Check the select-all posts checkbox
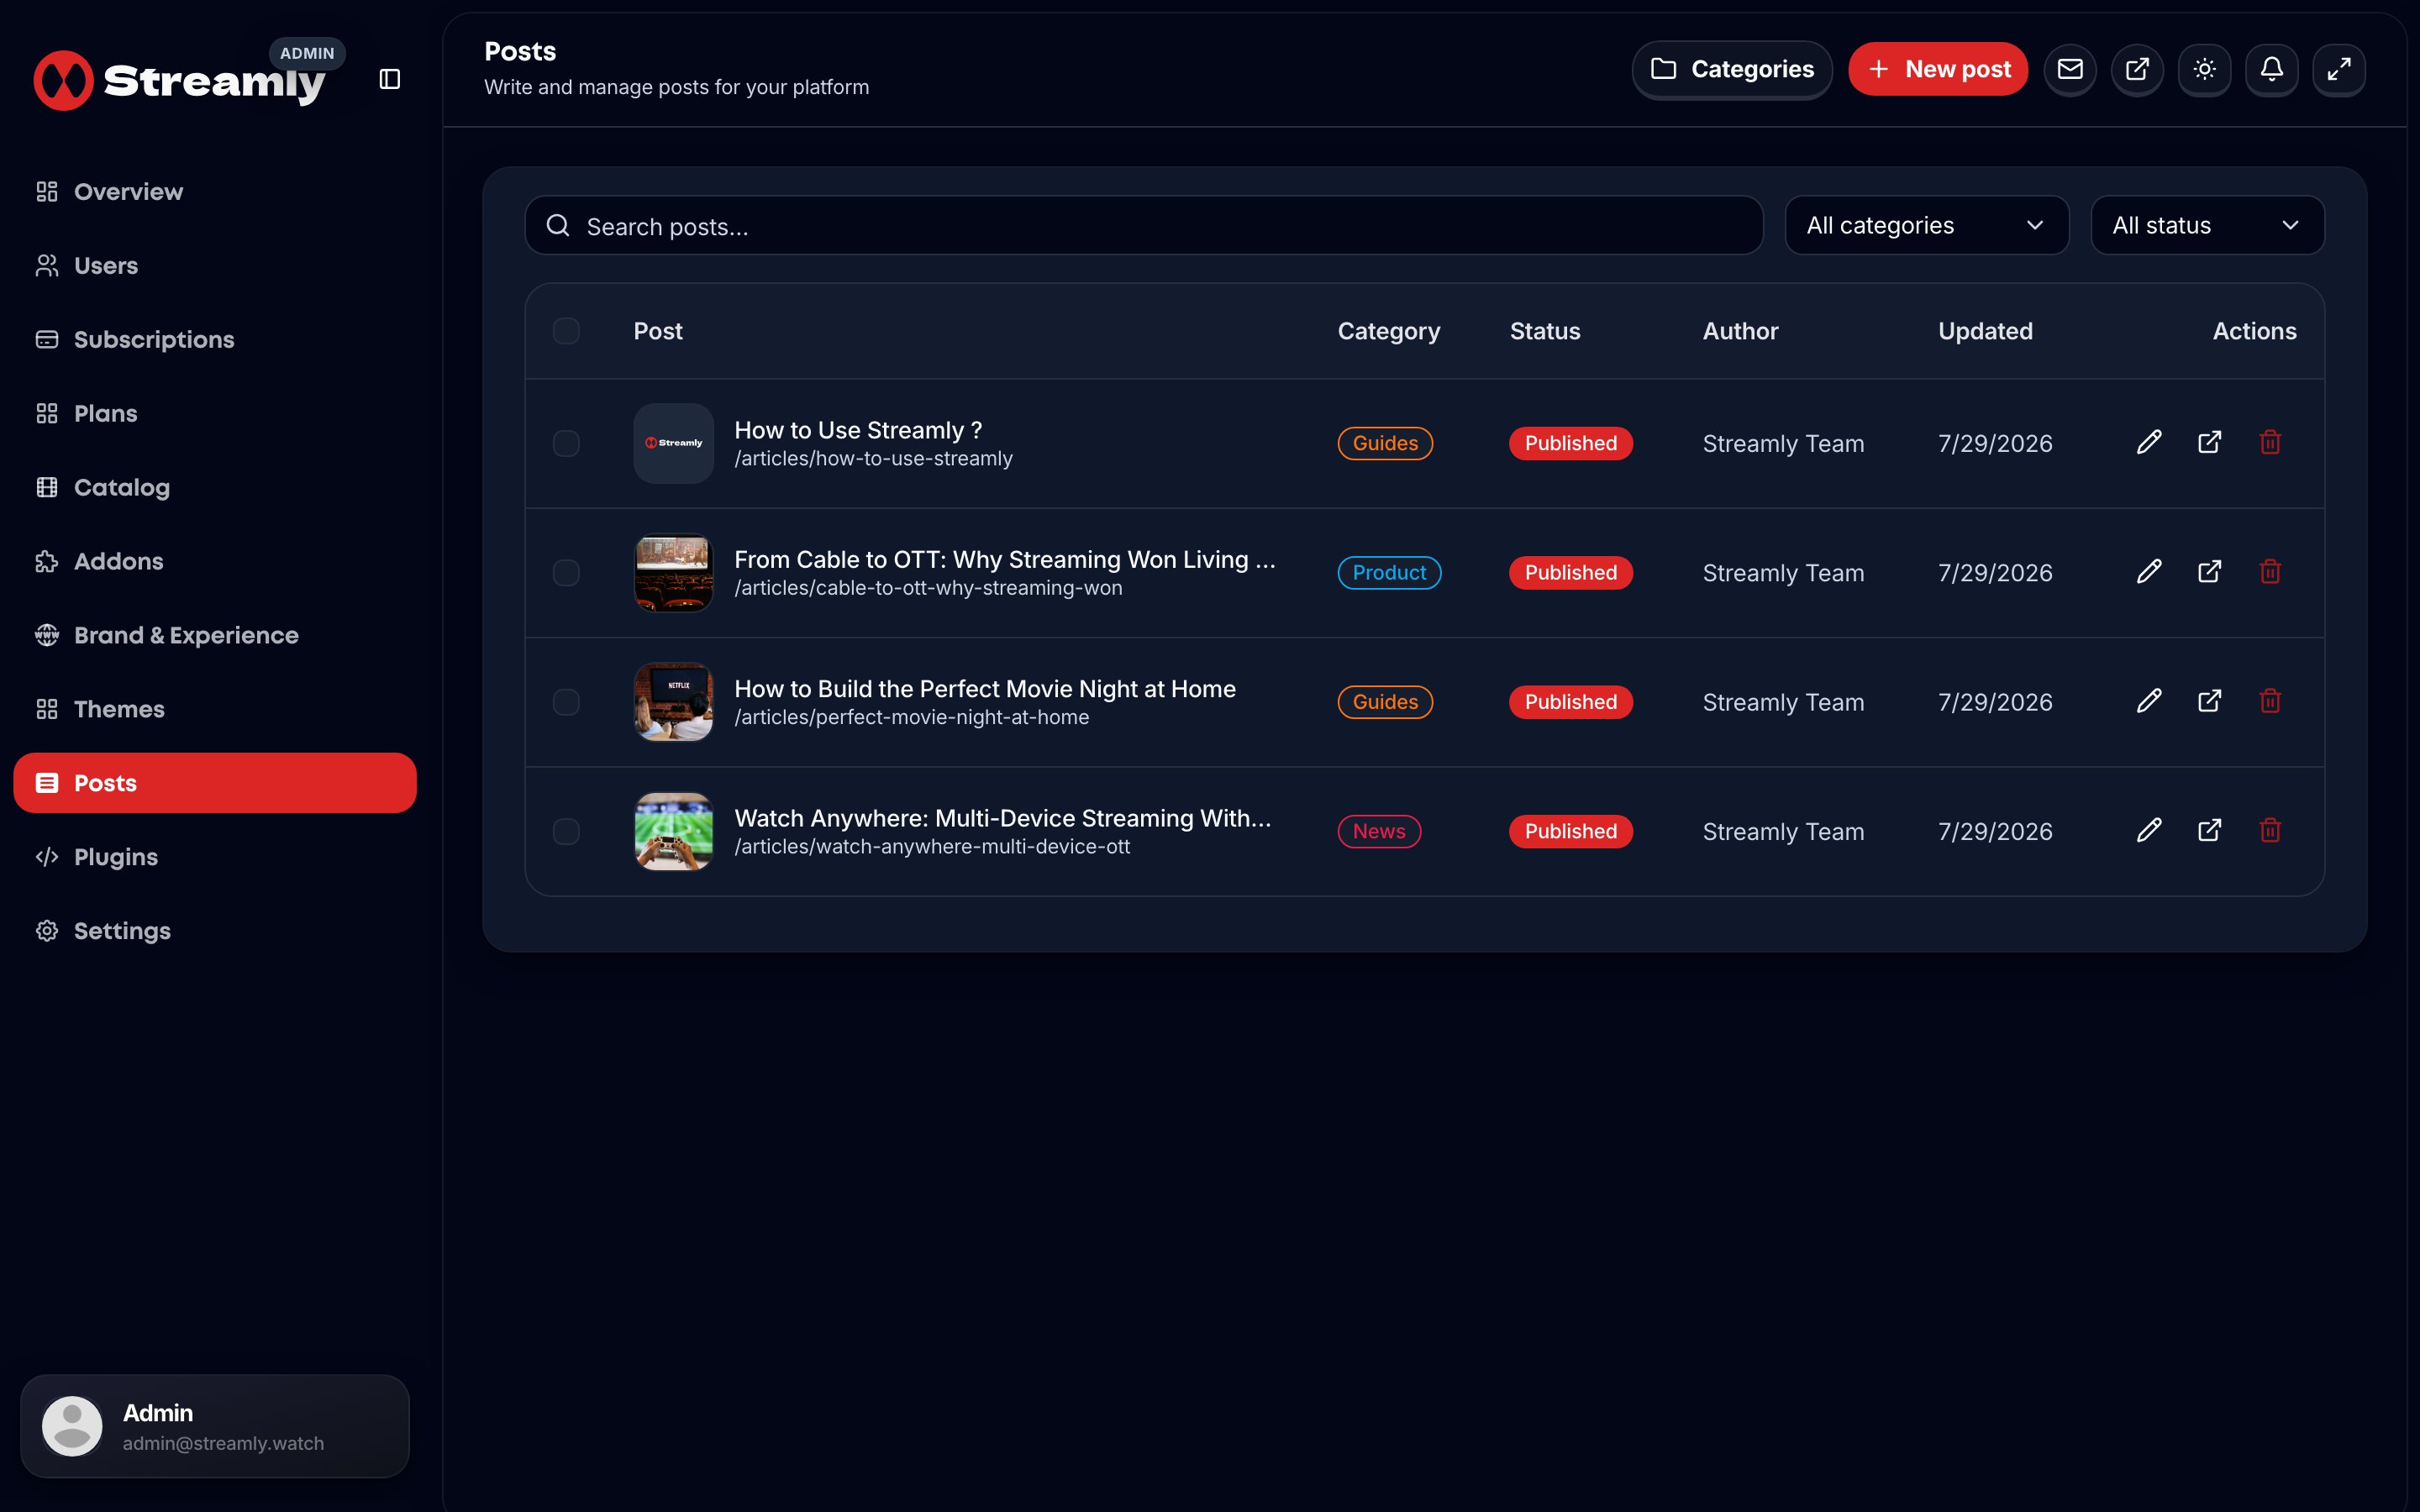 (x=566, y=331)
